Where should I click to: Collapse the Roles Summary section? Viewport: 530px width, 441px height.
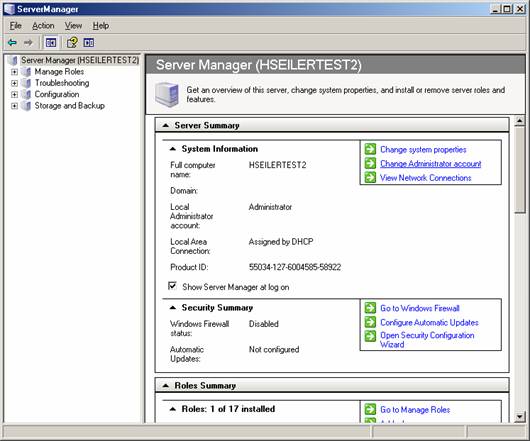(166, 386)
